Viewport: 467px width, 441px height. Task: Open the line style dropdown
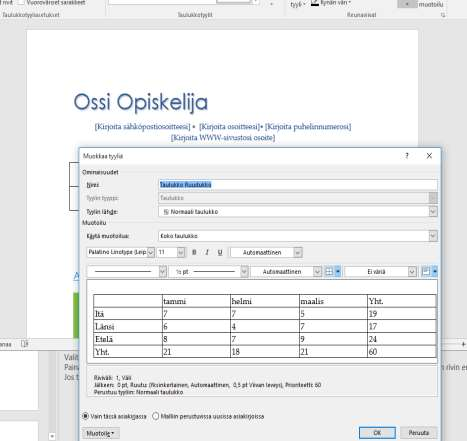[x=163, y=272]
